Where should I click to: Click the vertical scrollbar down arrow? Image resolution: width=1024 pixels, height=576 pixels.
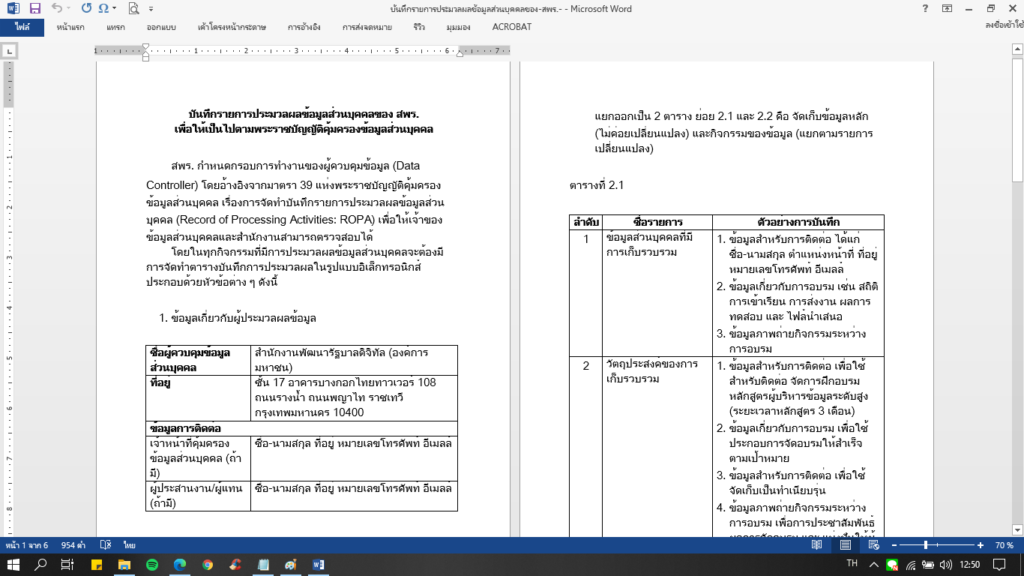tap(1017, 530)
